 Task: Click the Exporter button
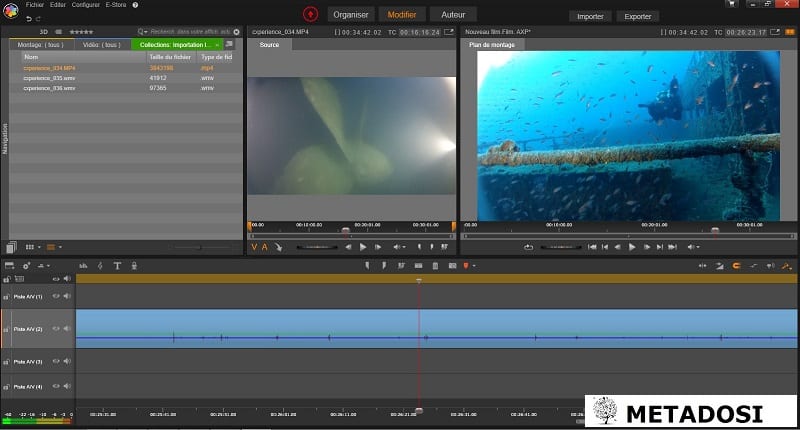pyautogui.click(x=638, y=16)
